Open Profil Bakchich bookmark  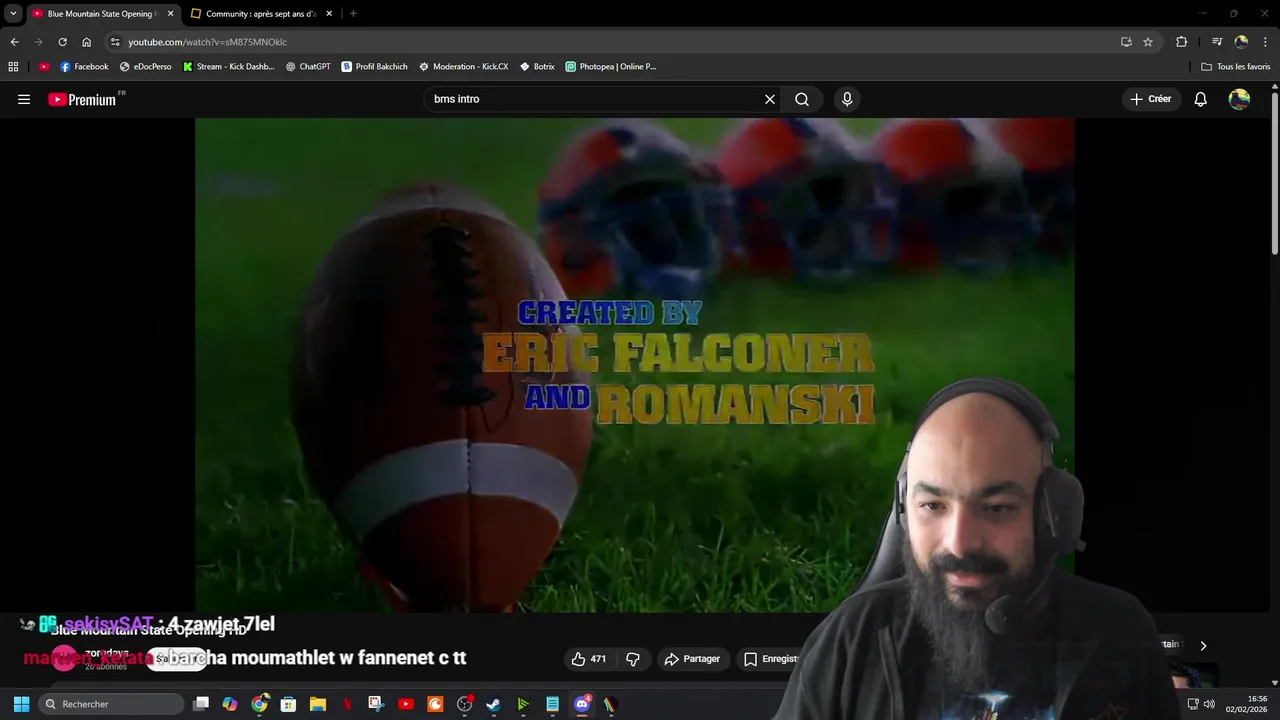pos(374,67)
